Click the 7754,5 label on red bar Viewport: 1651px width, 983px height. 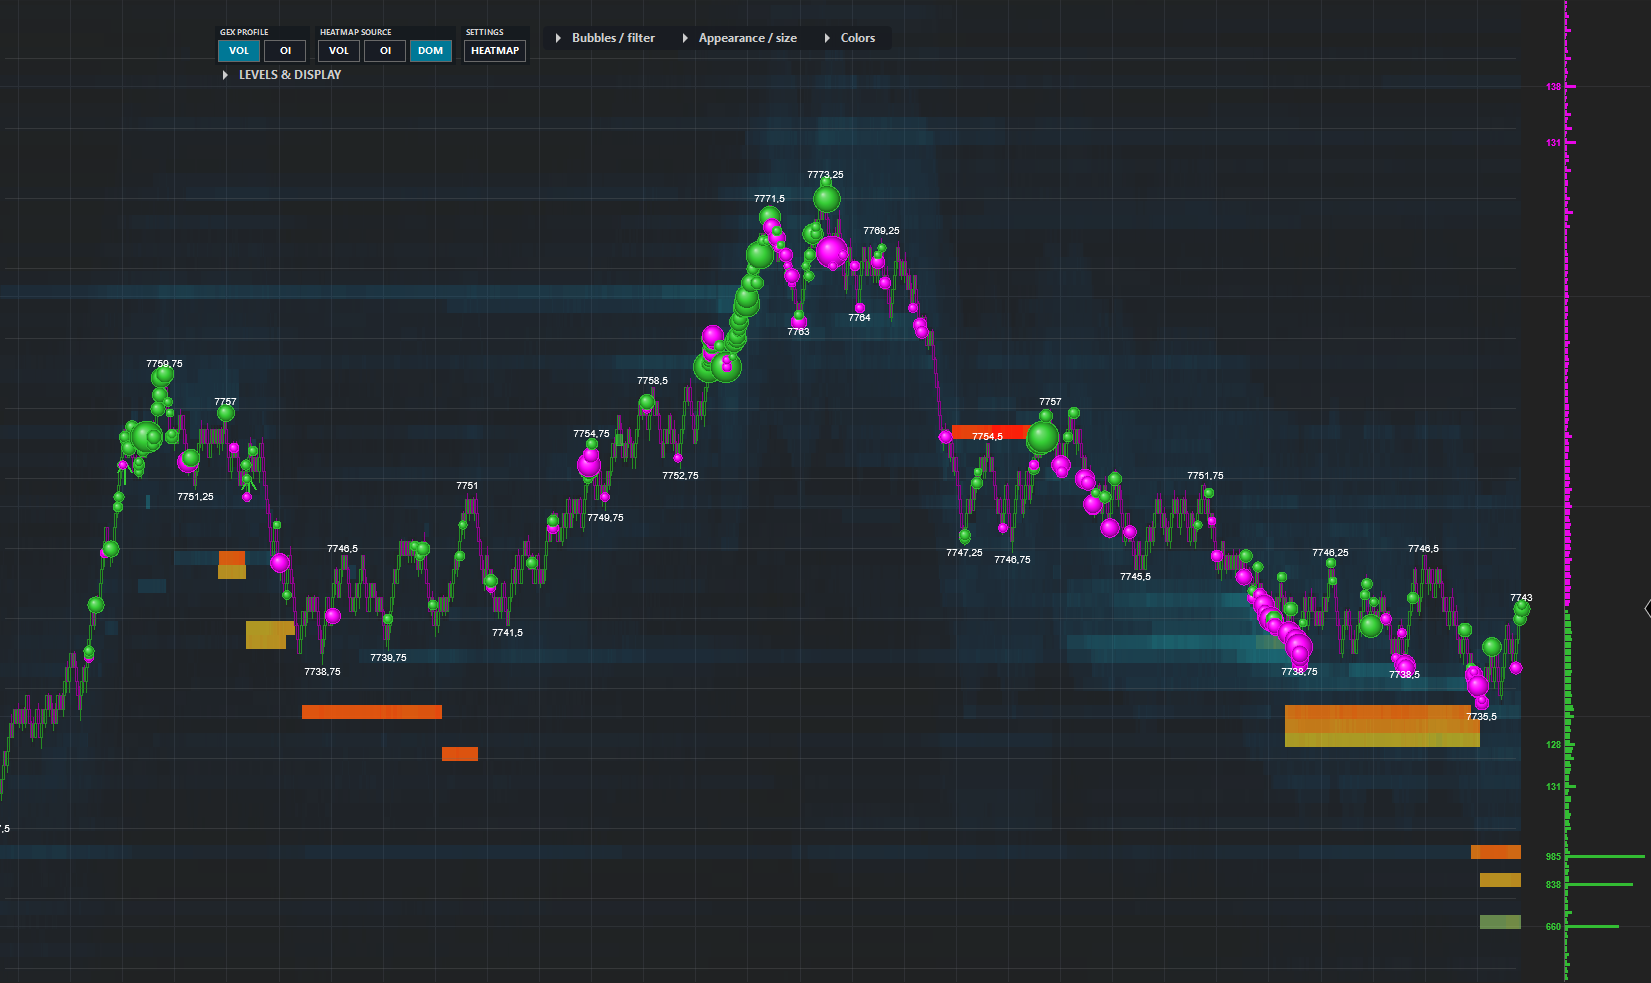[987, 436]
